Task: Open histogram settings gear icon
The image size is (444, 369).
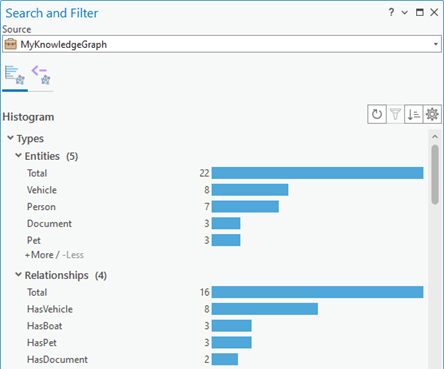Action: coord(432,114)
